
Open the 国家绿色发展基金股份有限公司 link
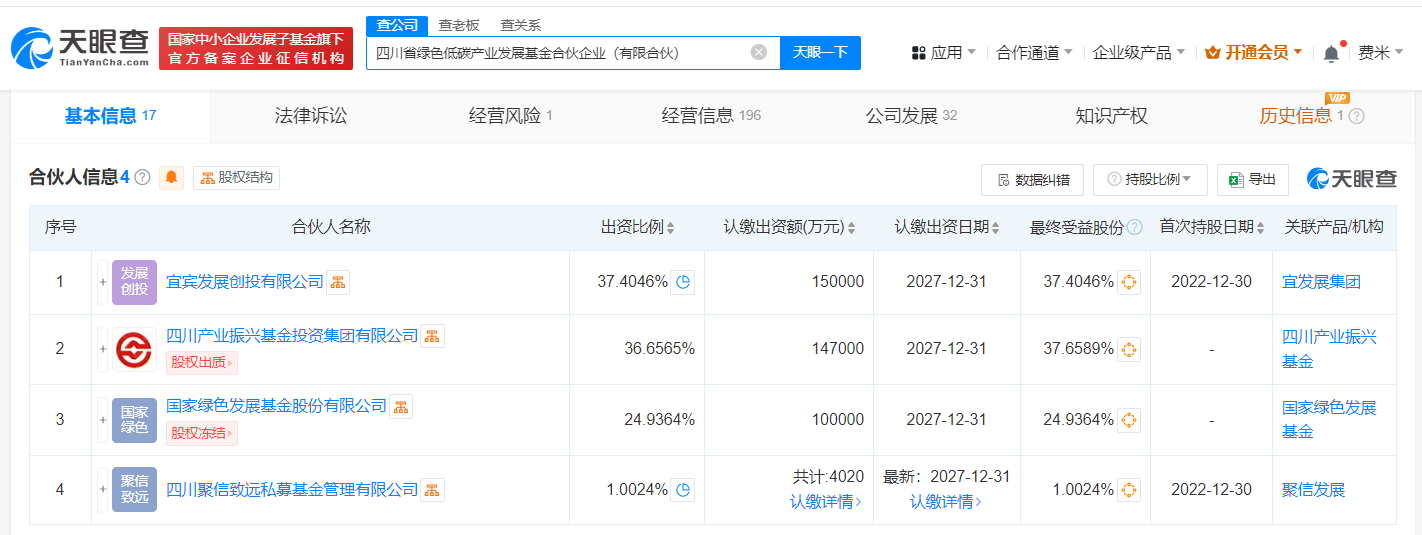pos(276,406)
